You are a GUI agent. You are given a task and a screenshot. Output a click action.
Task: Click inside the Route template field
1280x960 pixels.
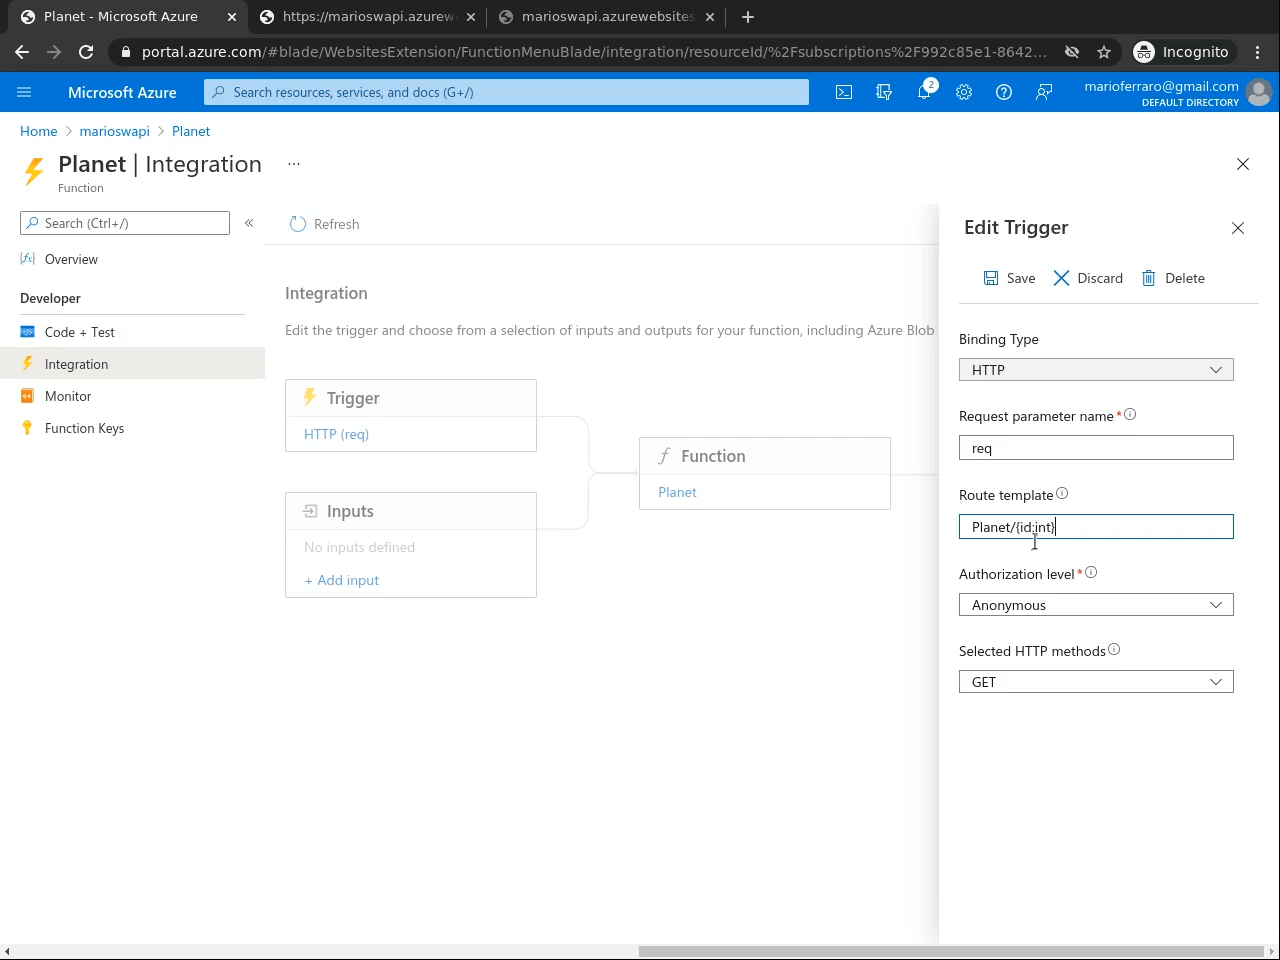point(1096,527)
